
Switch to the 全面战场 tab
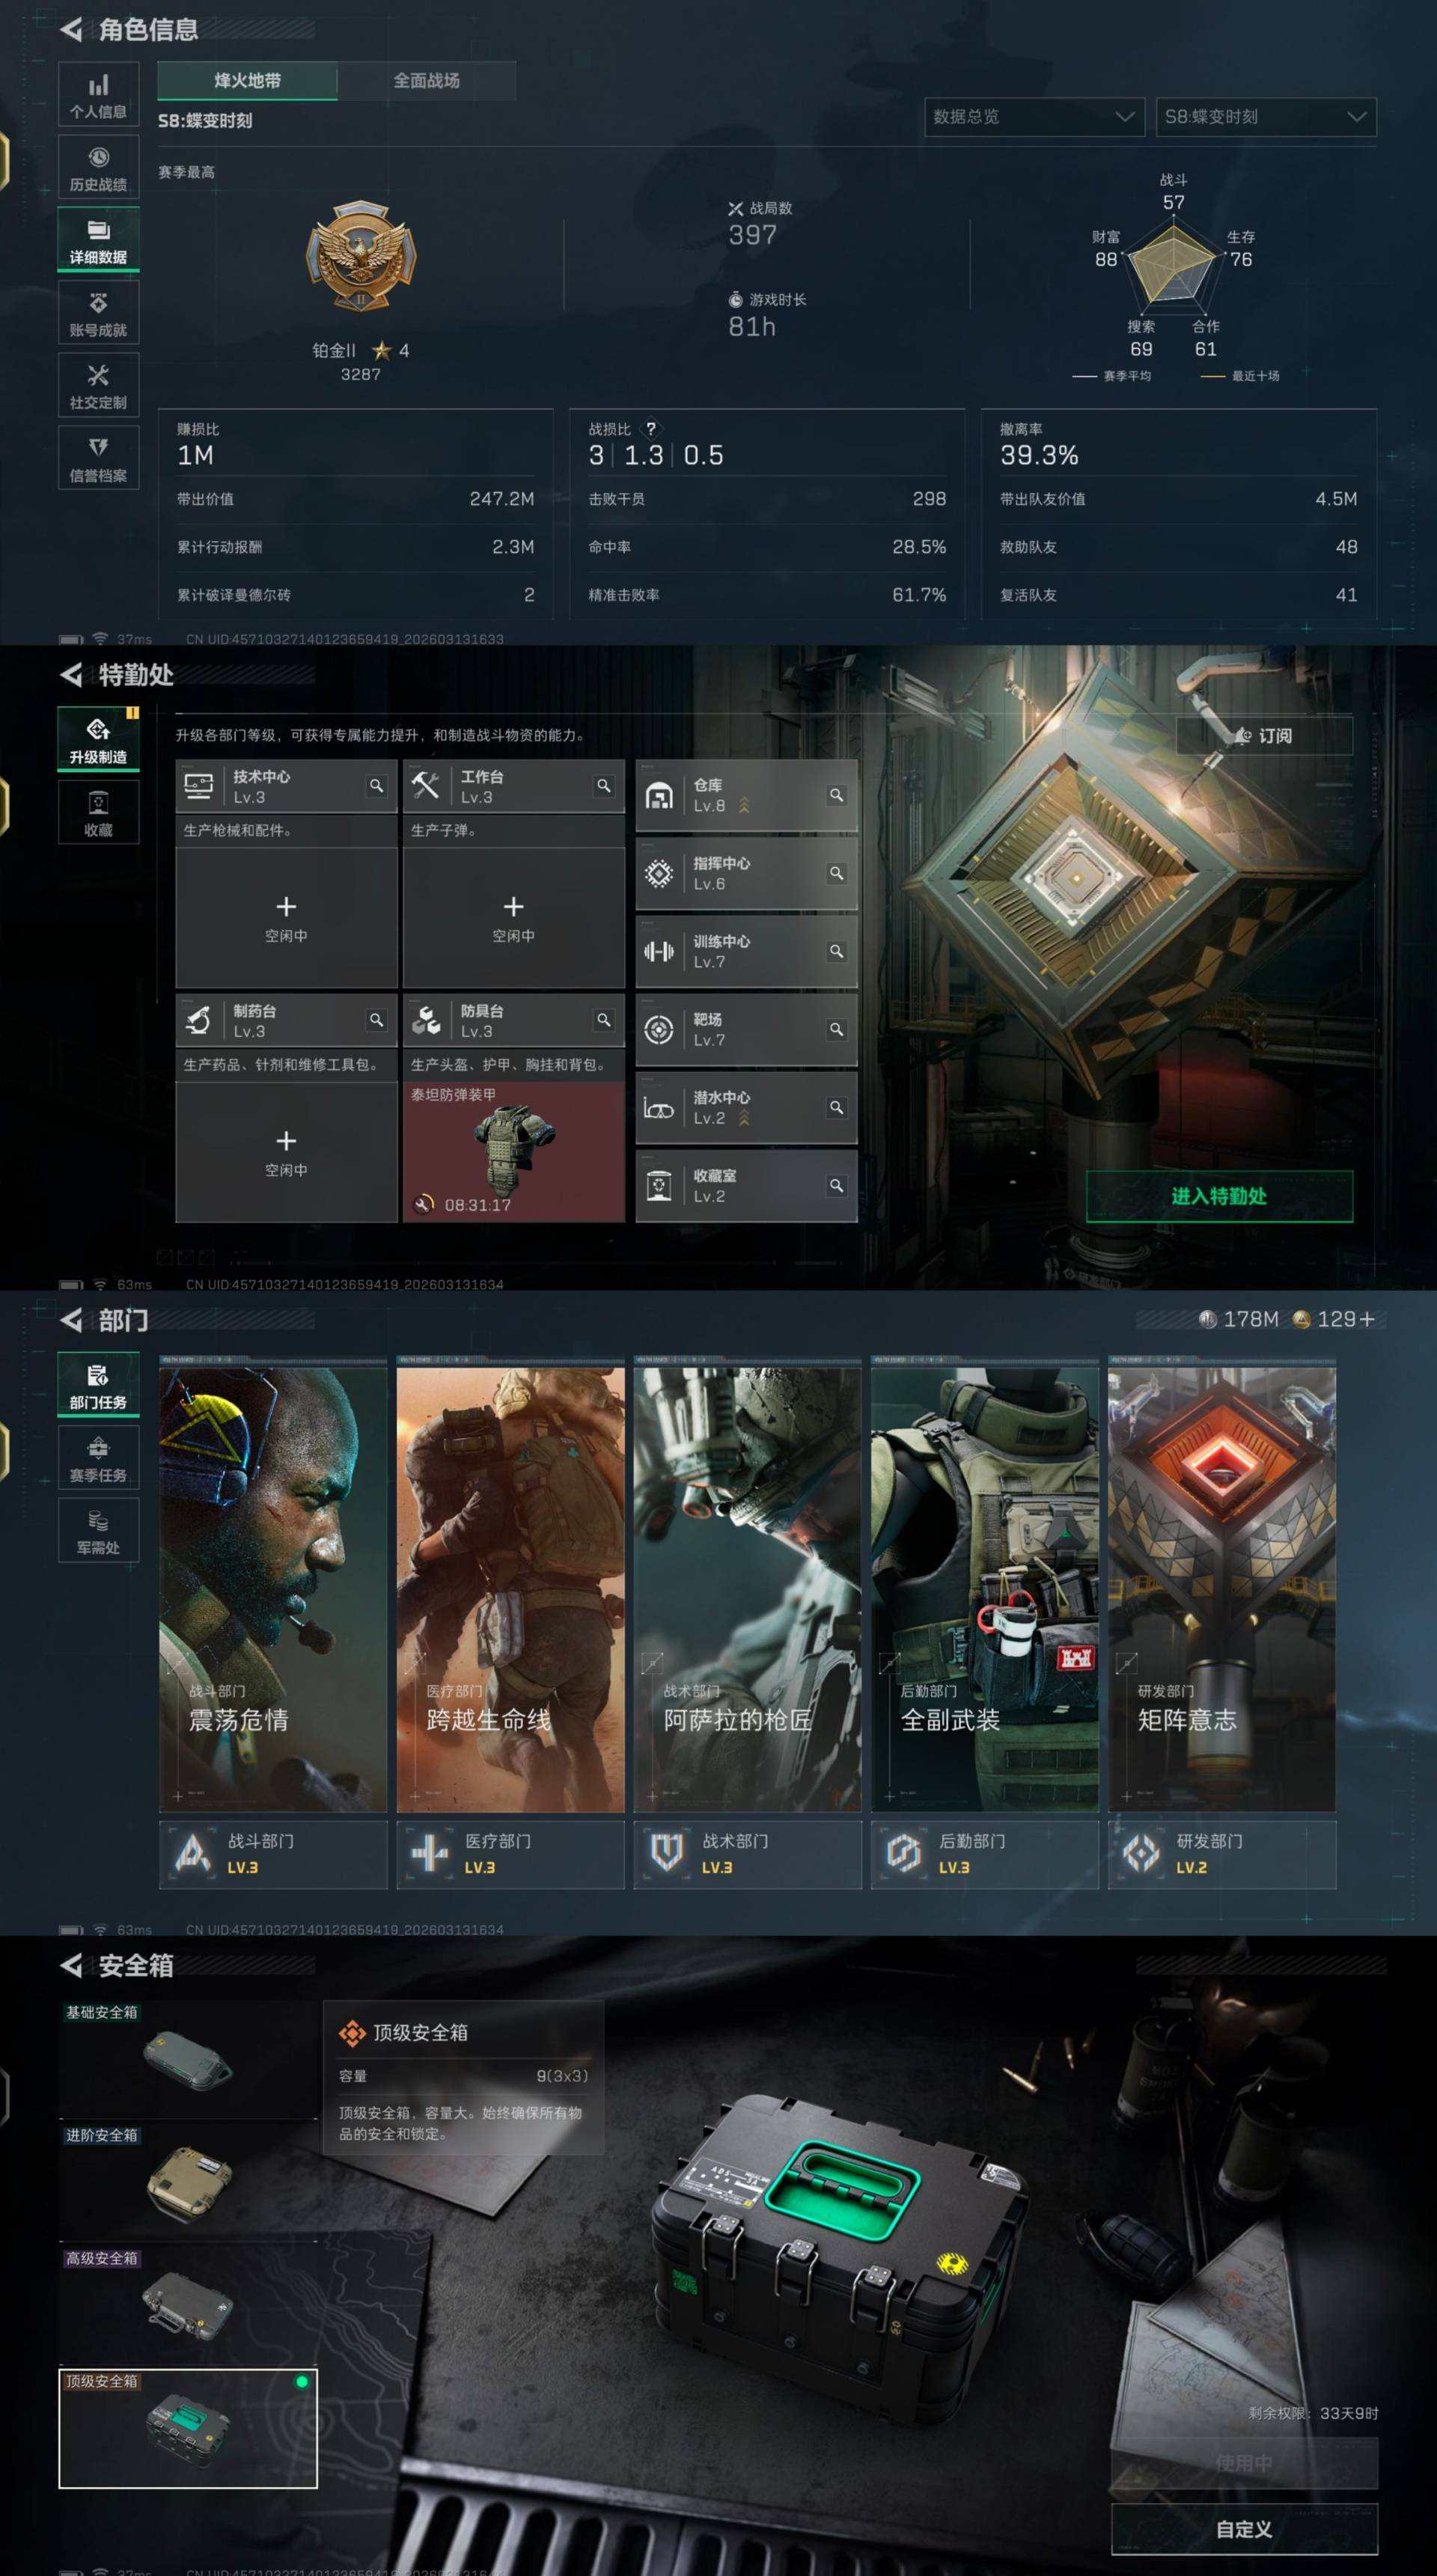click(x=426, y=81)
